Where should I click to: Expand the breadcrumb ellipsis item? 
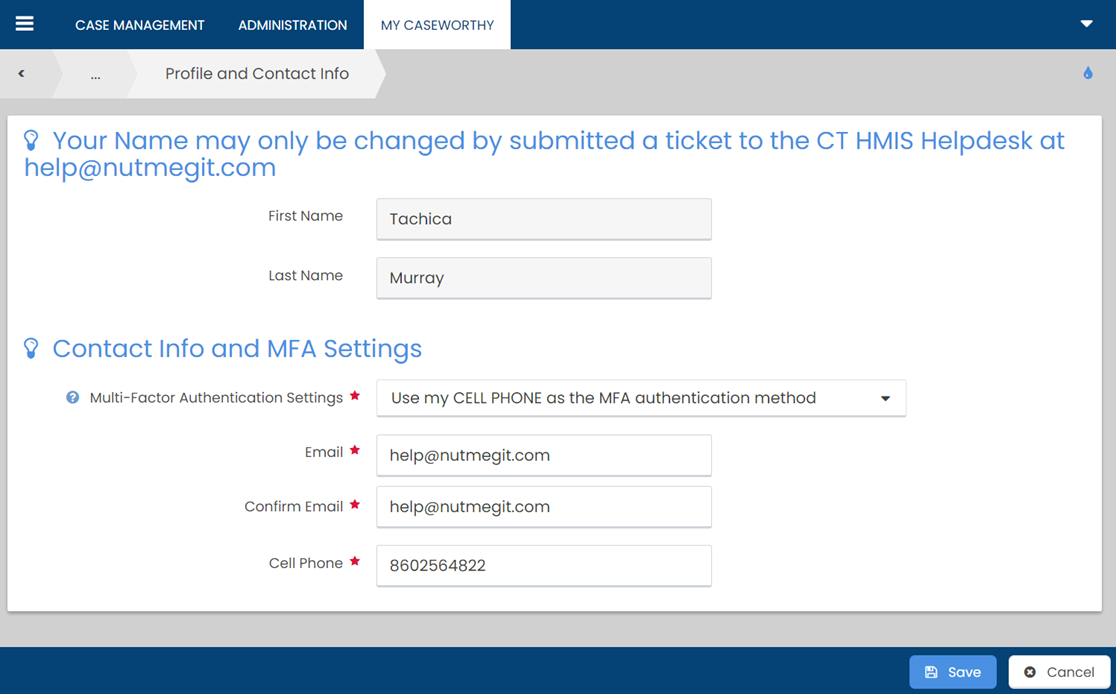[x=95, y=74]
